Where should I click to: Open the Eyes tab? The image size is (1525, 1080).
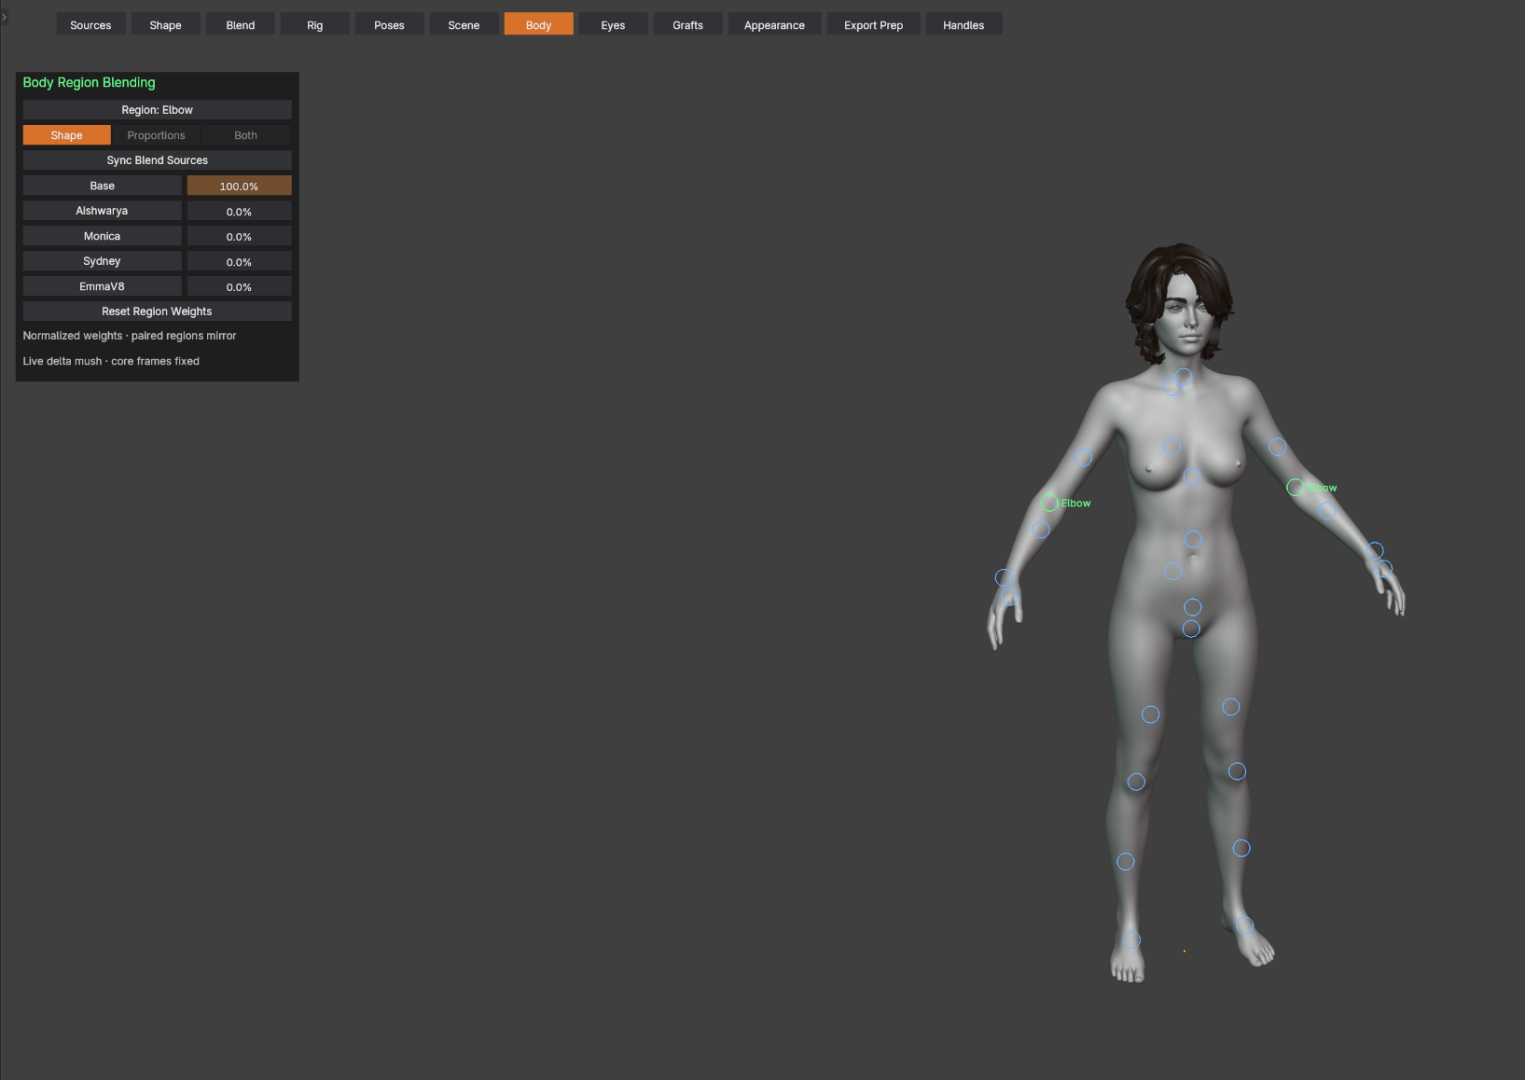(613, 25)
